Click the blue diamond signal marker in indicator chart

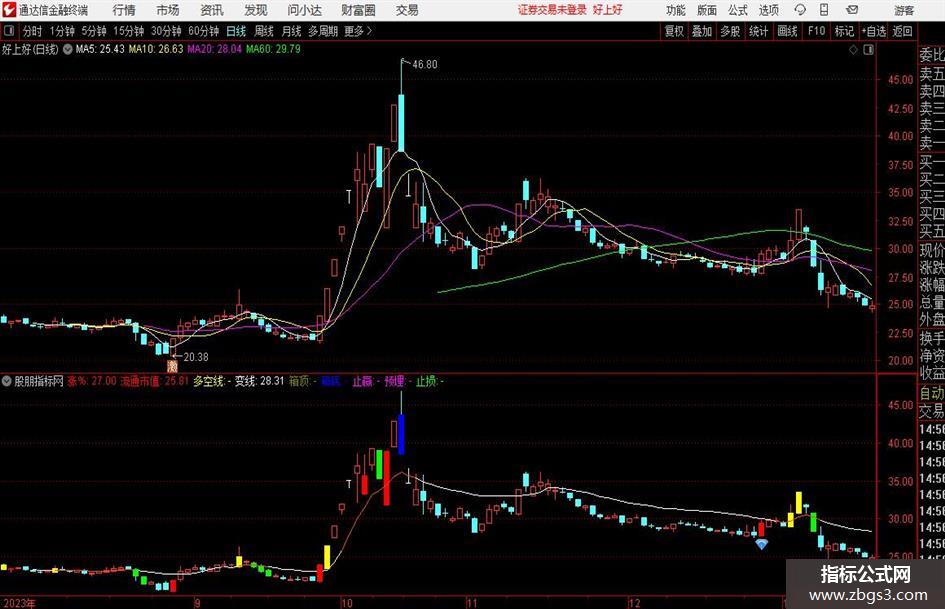point(762,544)
